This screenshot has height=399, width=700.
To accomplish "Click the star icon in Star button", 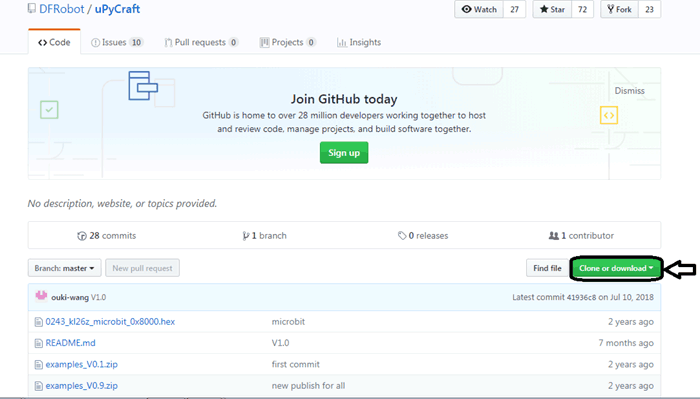I will 544,9.
